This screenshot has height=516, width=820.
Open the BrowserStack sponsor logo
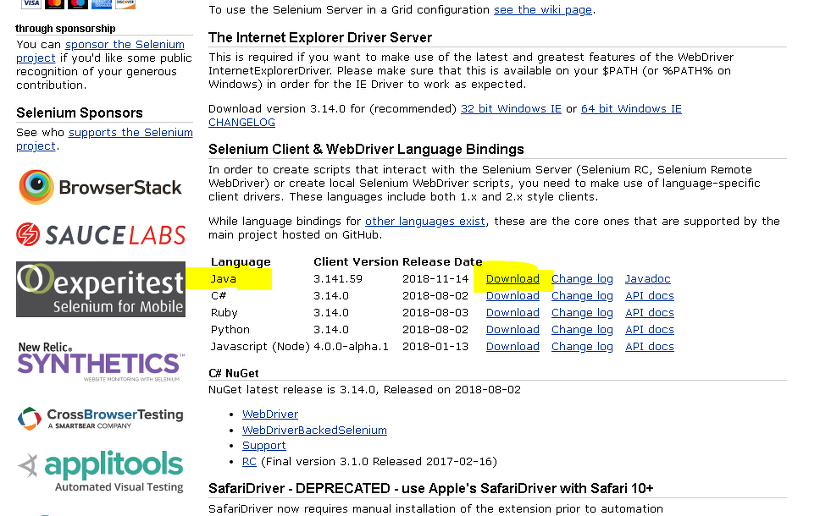click(100, 187)
